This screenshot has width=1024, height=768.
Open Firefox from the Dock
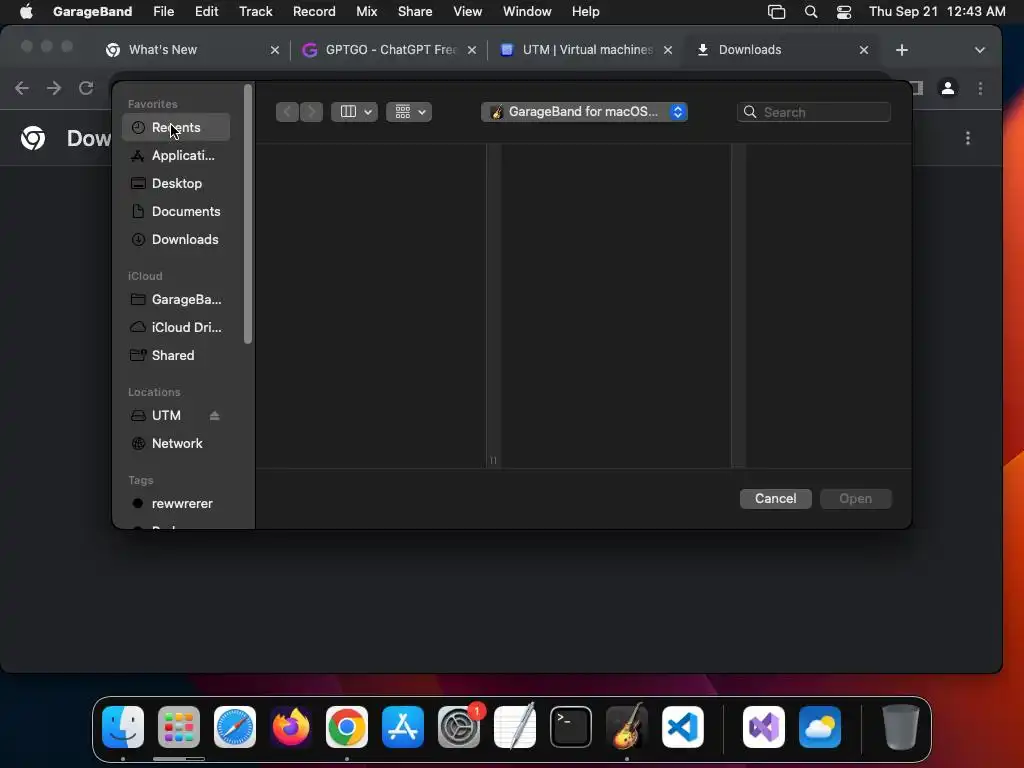click(x=291, y=727)
